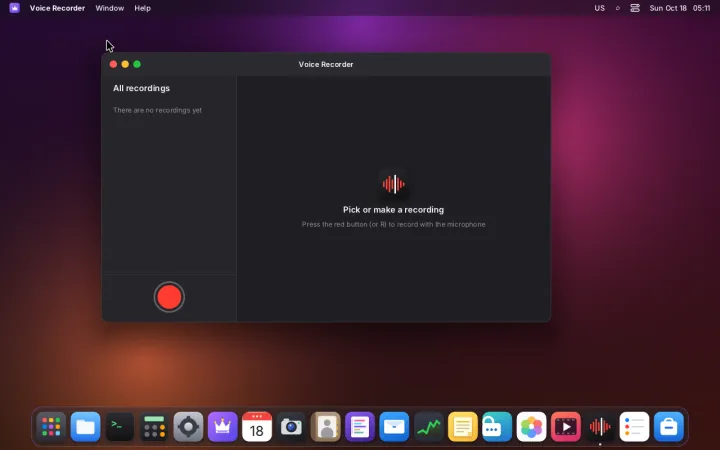Open System Settings gear in the dock
The image size is (720, 450).
coord(188,427)
